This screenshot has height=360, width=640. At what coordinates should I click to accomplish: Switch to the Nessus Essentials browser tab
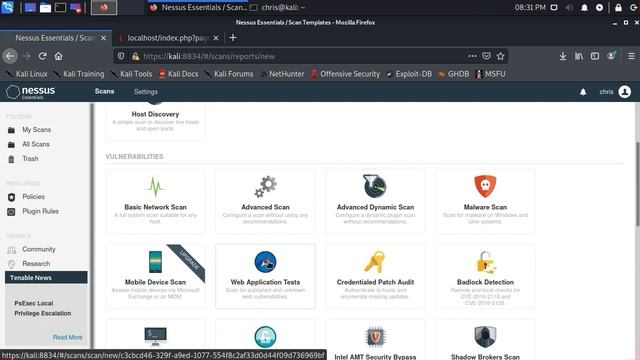pyautogui.click(x=56, y=38)
